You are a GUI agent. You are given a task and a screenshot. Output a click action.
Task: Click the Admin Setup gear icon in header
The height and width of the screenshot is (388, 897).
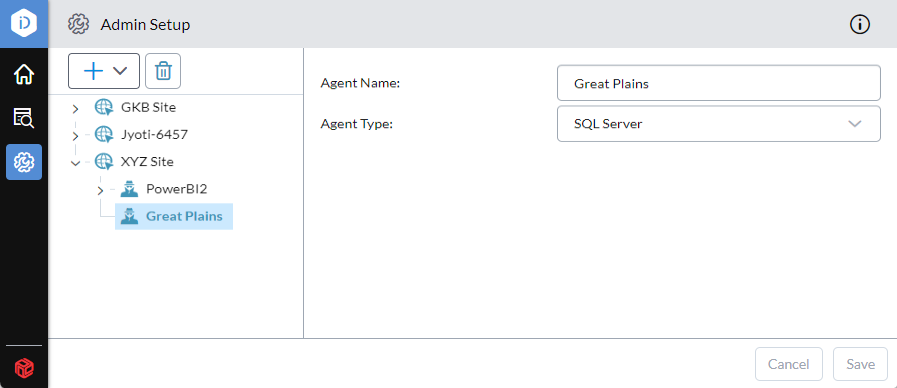[x=78, y=24]
